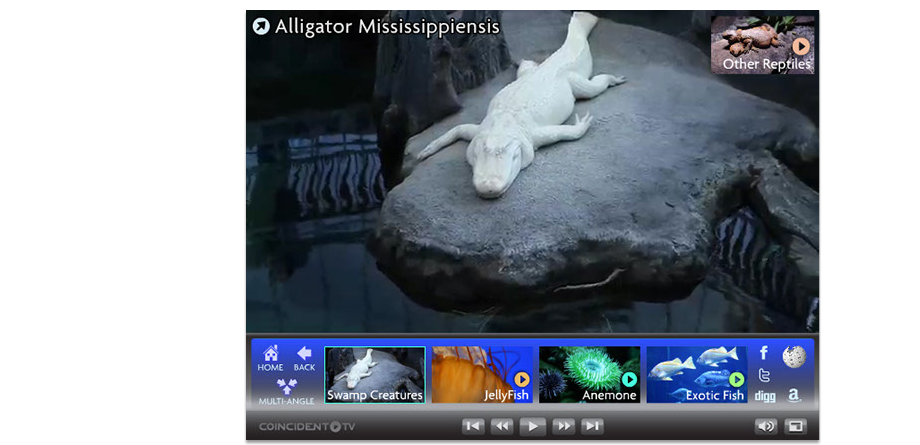Share the video on Facebook
The image size is (920, 445).
764,353
